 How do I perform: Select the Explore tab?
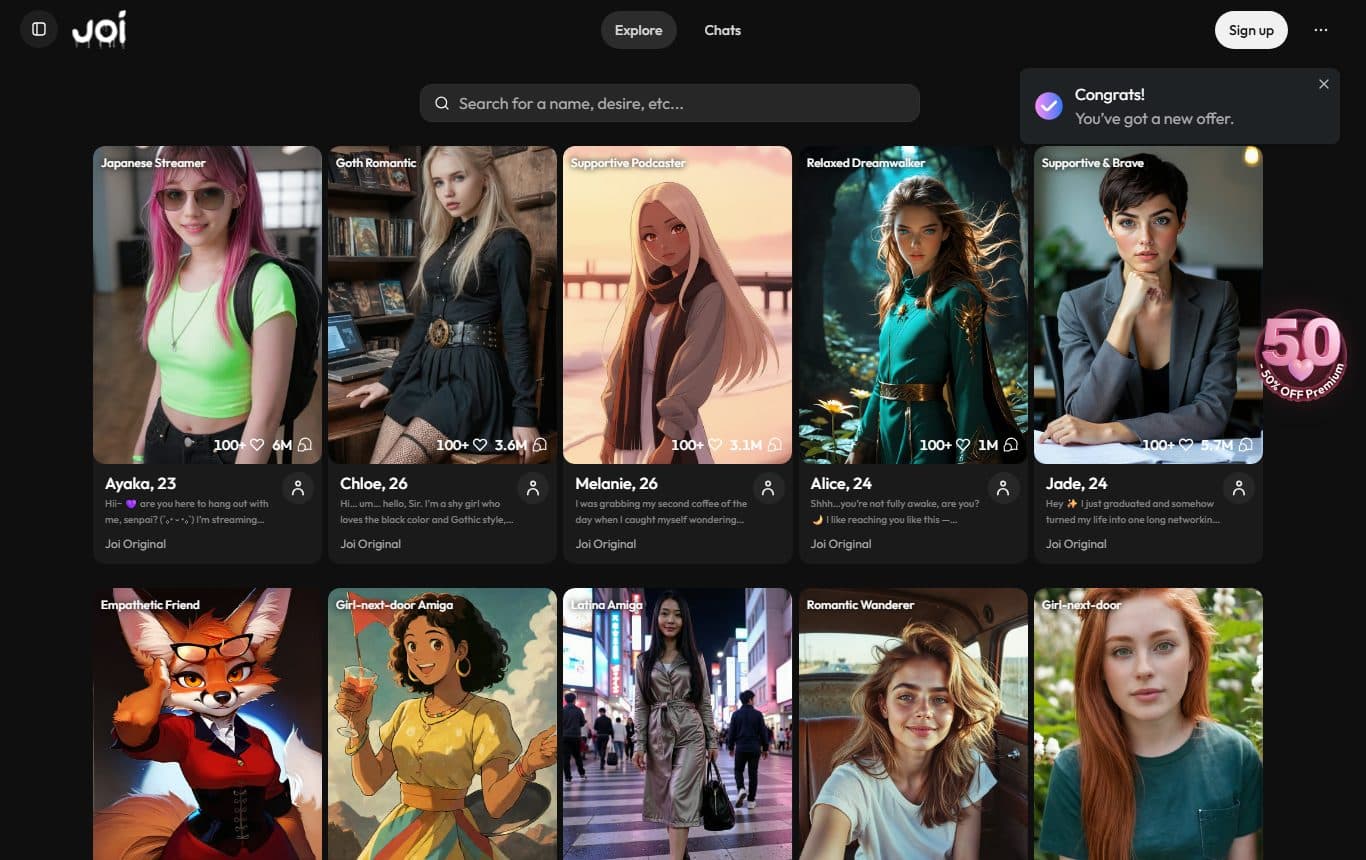638,30
